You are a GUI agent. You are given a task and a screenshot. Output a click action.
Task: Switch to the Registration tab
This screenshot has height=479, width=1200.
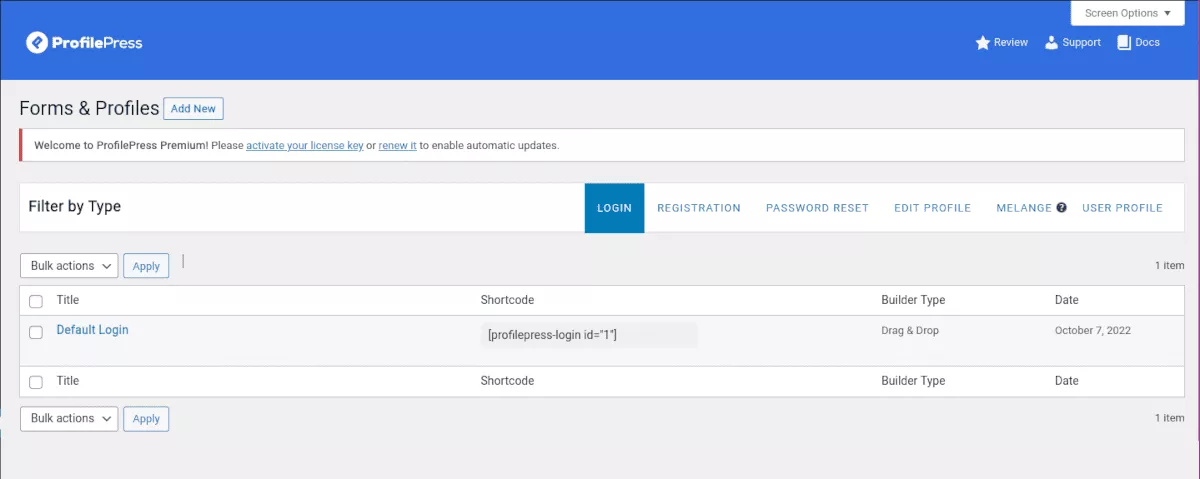[x=699, y=208]
